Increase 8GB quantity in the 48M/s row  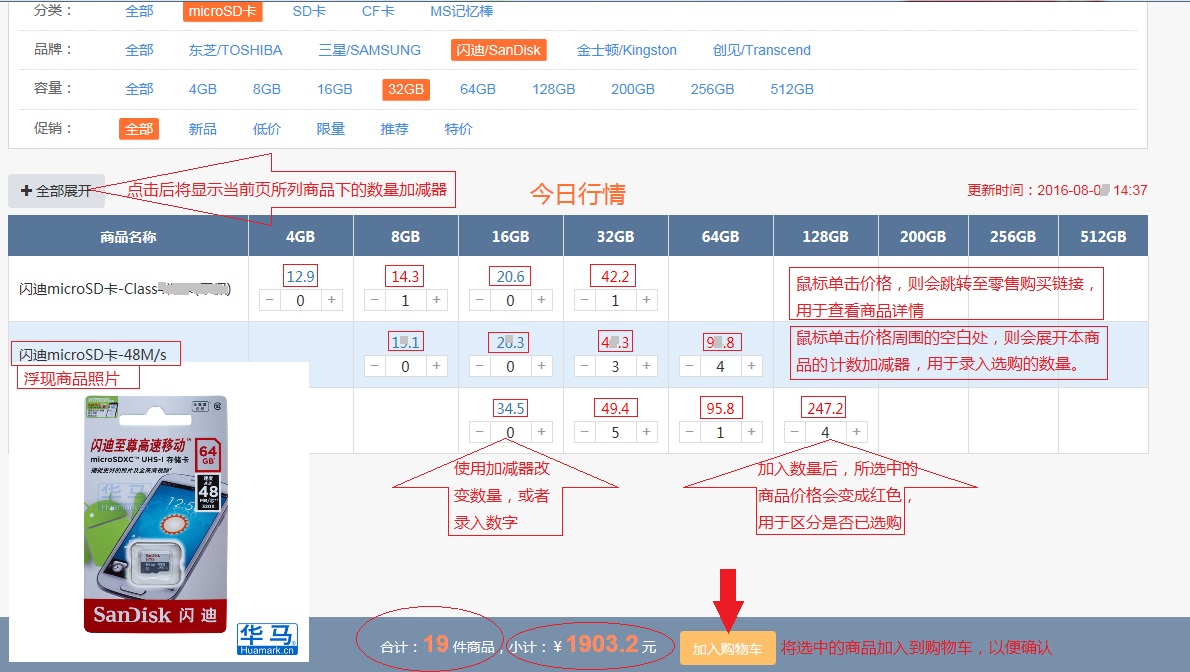(x=436, y=366)
